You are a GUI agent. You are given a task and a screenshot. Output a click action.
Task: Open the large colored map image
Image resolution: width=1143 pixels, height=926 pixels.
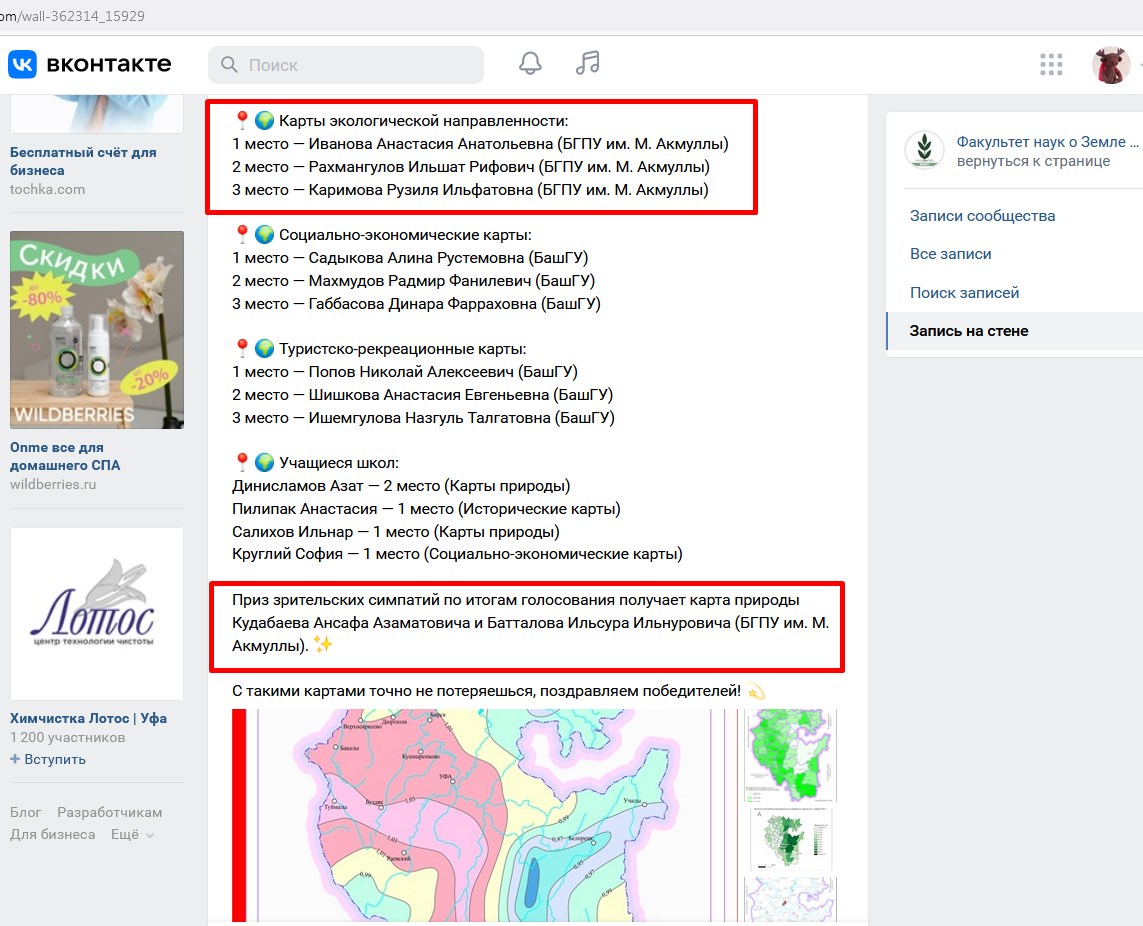point(470,815)
